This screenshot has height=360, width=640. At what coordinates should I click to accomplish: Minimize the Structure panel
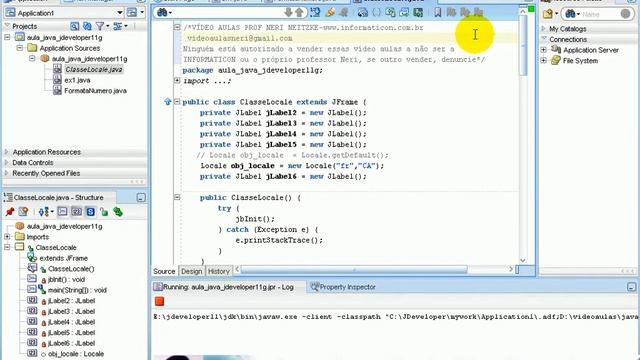(x=141, y=198)
